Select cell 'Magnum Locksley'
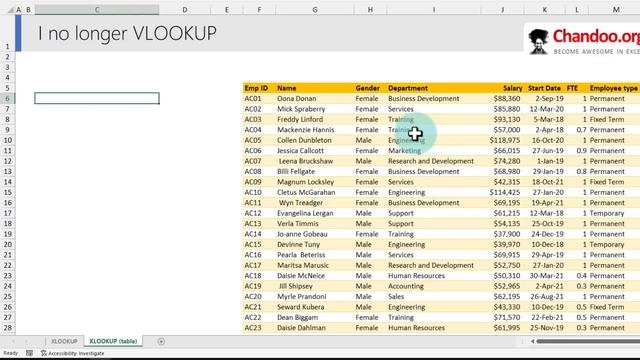The image size is (640, 360). pos(315,182)
